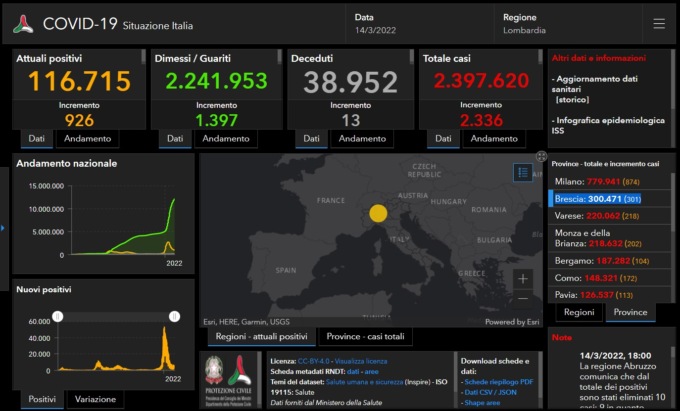Click the map legend list icon
680x411 pixels.
pyautogui.click(x=522, y=172)
